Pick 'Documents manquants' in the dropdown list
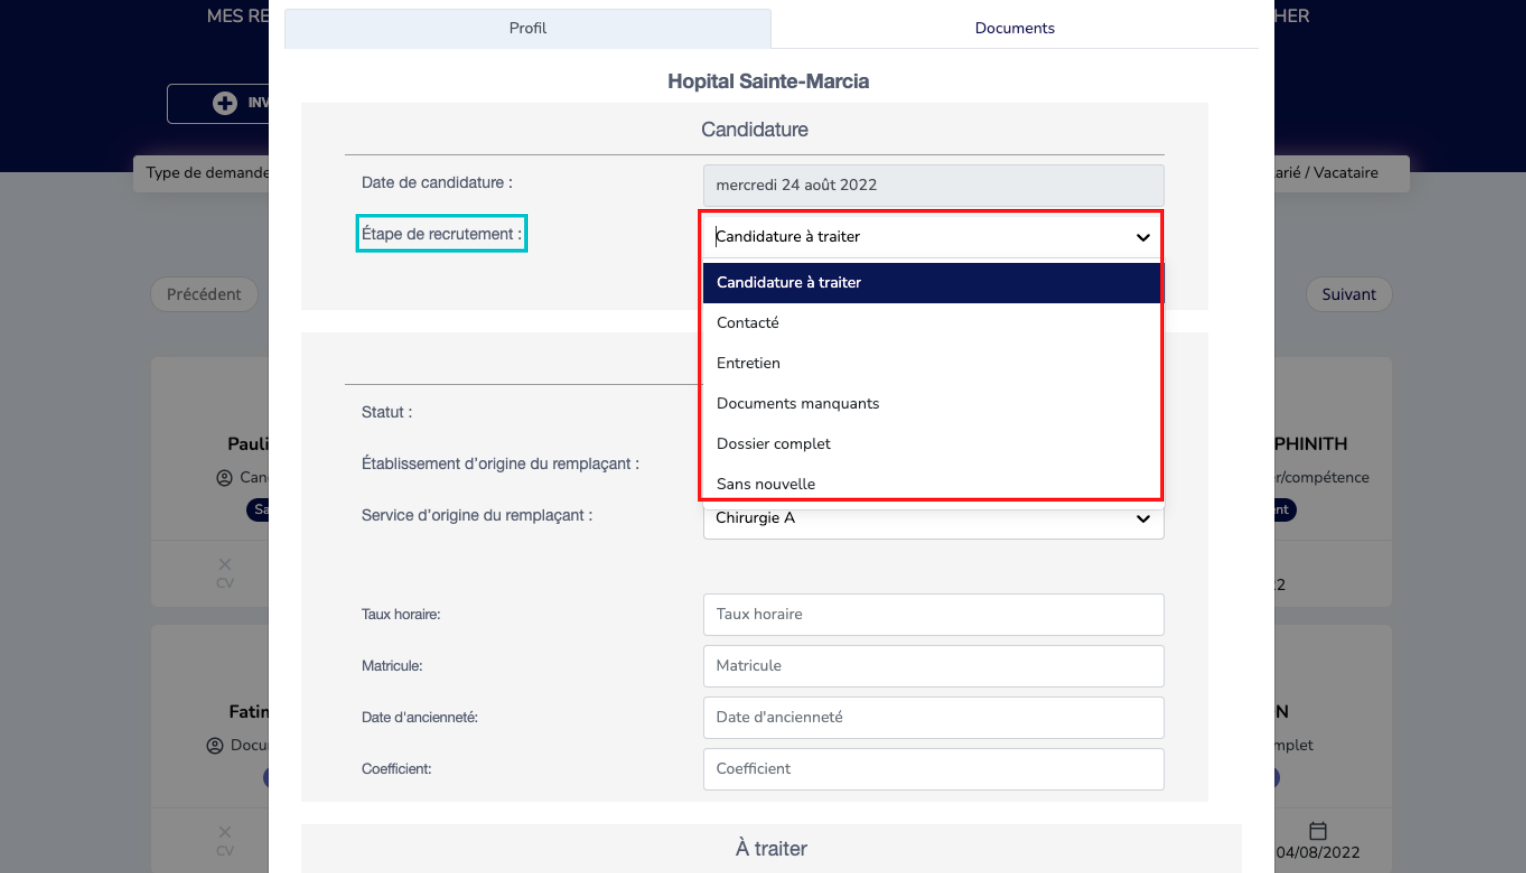 (797, 403)
